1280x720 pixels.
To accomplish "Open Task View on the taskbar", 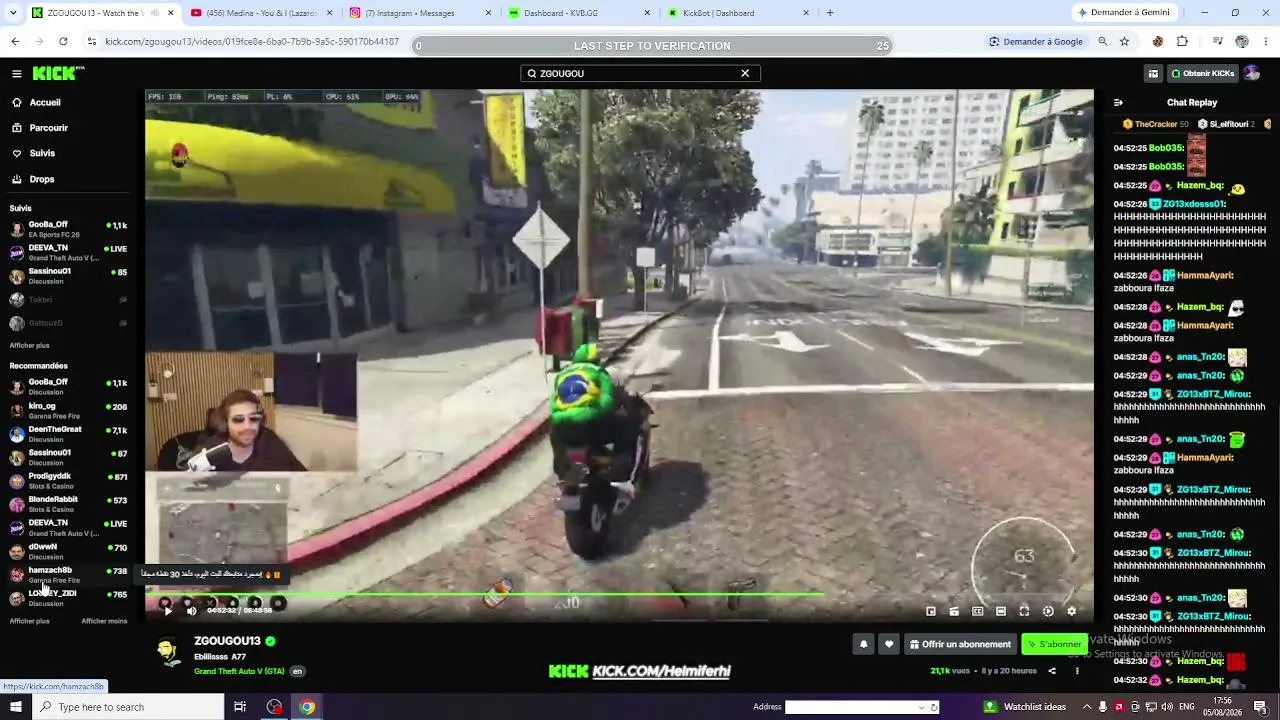I will pos(240,707).
